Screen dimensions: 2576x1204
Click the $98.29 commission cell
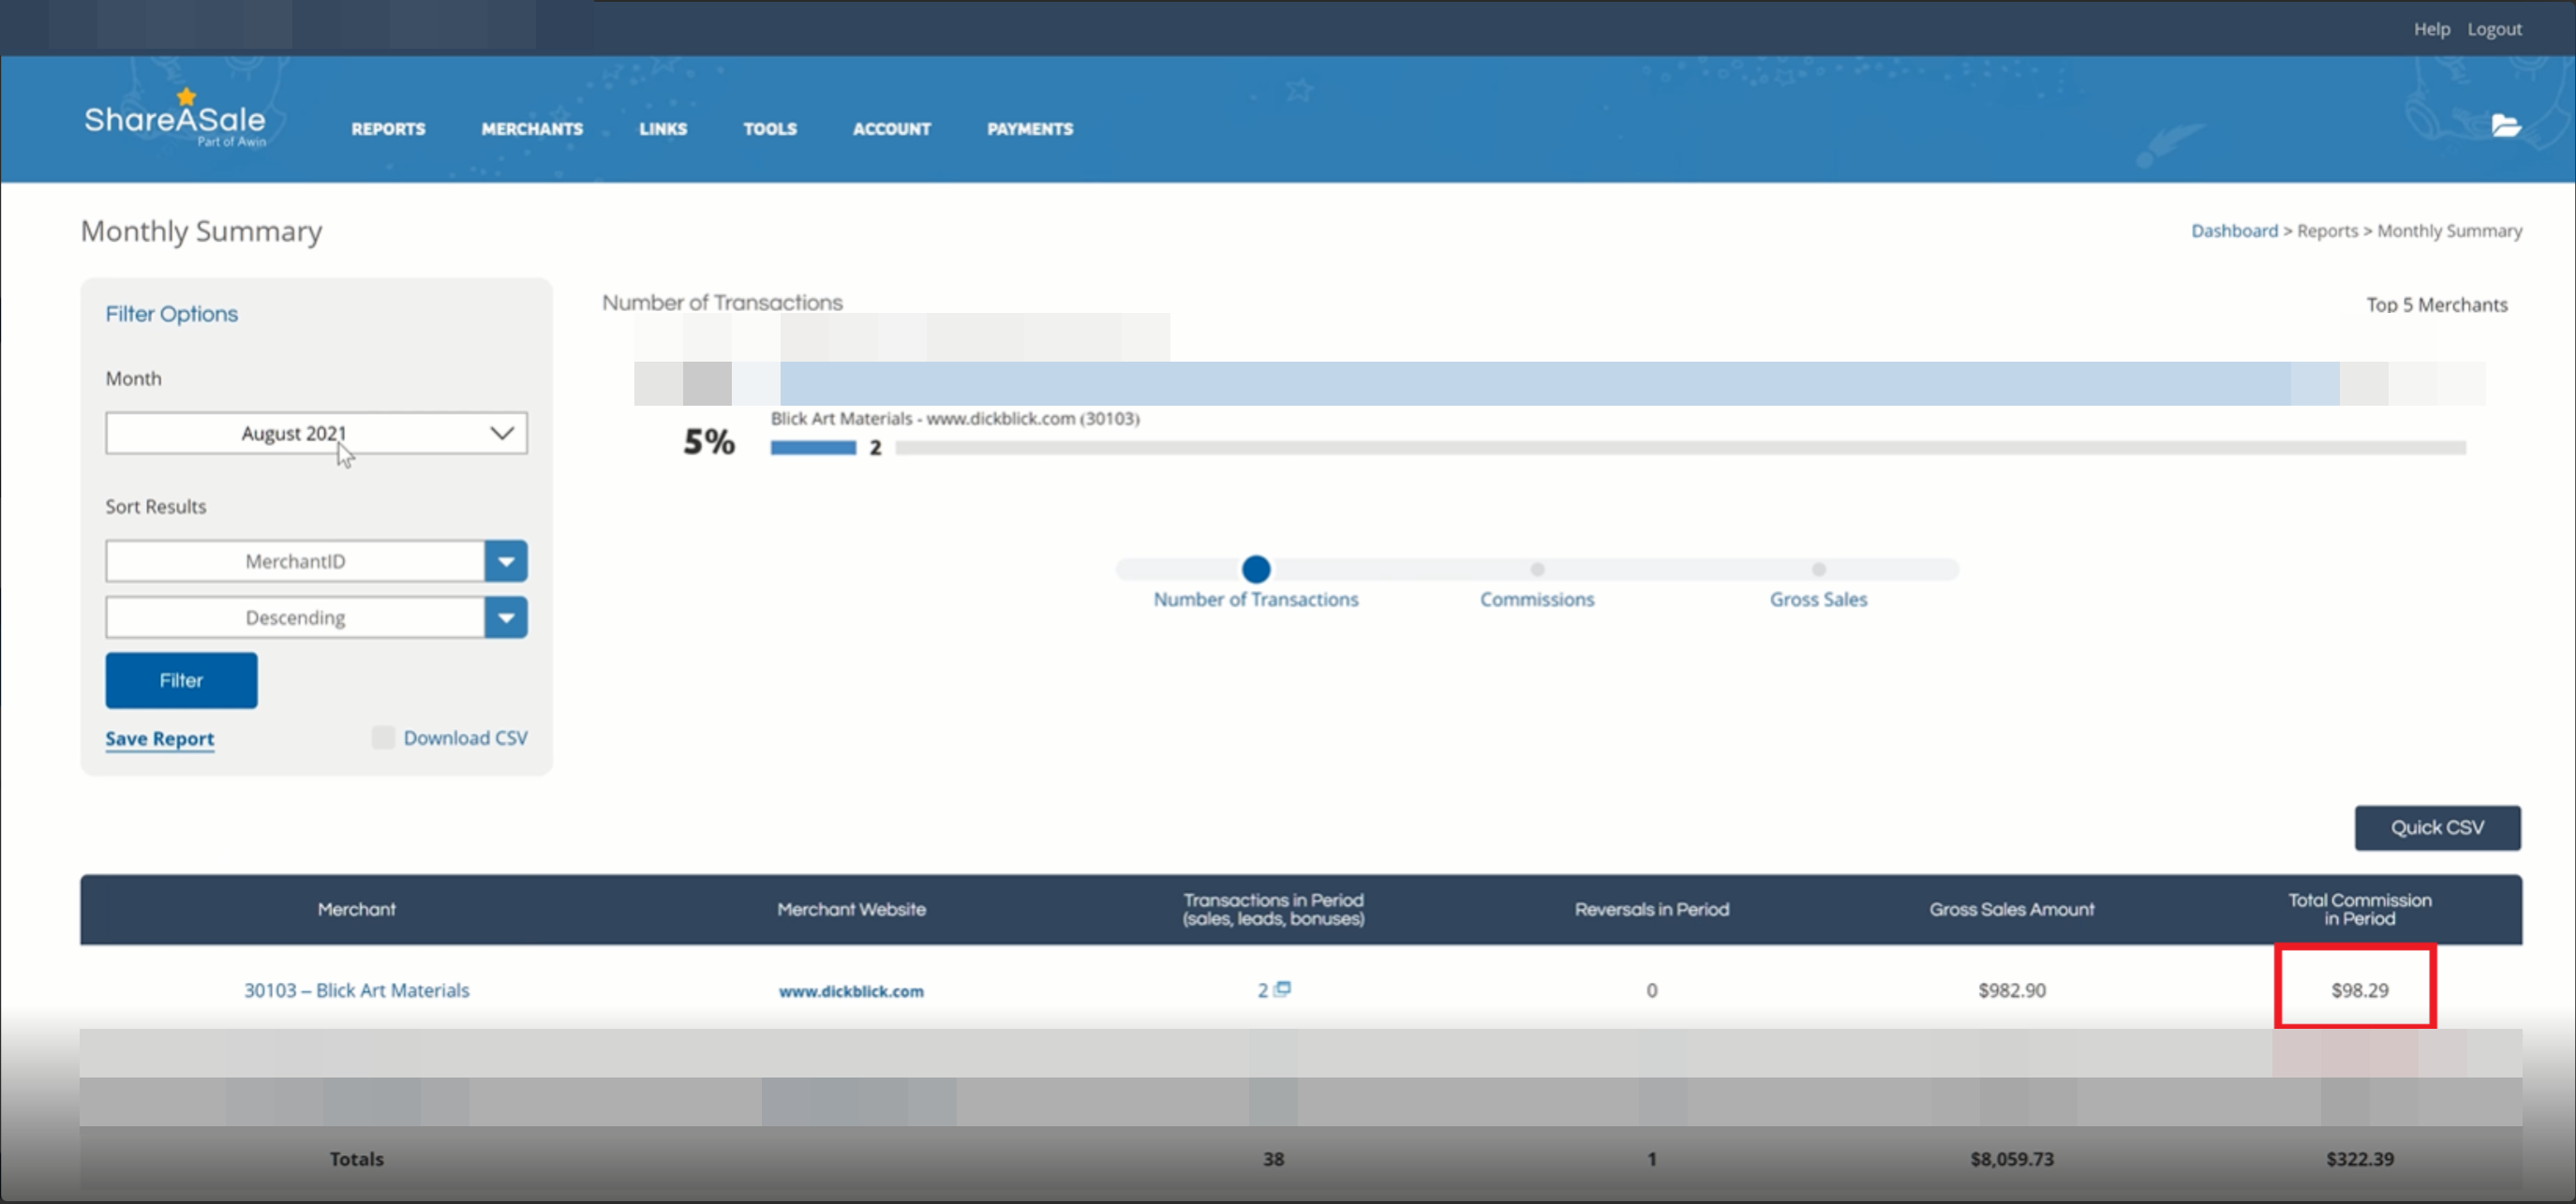click(x=2359, y=990)
